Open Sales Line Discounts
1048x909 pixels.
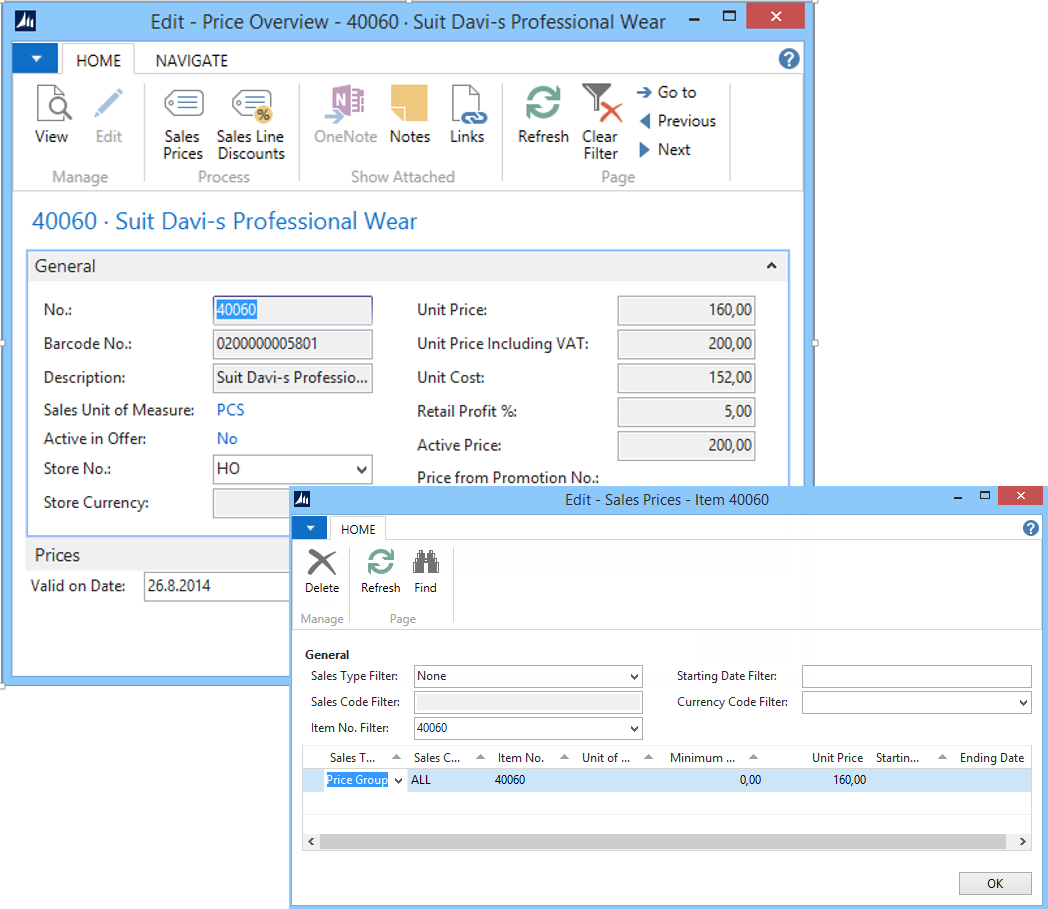pyautogui.click(x=251, y=123)
